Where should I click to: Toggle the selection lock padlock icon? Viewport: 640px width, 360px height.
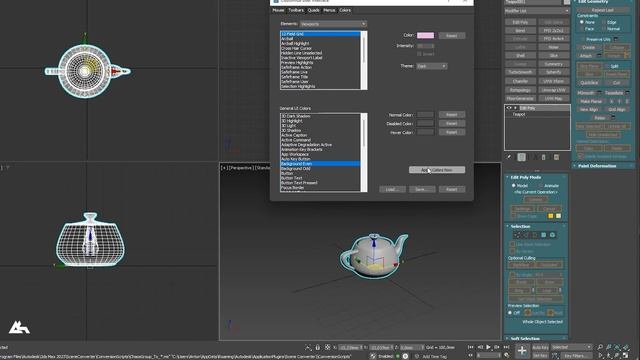318,347
